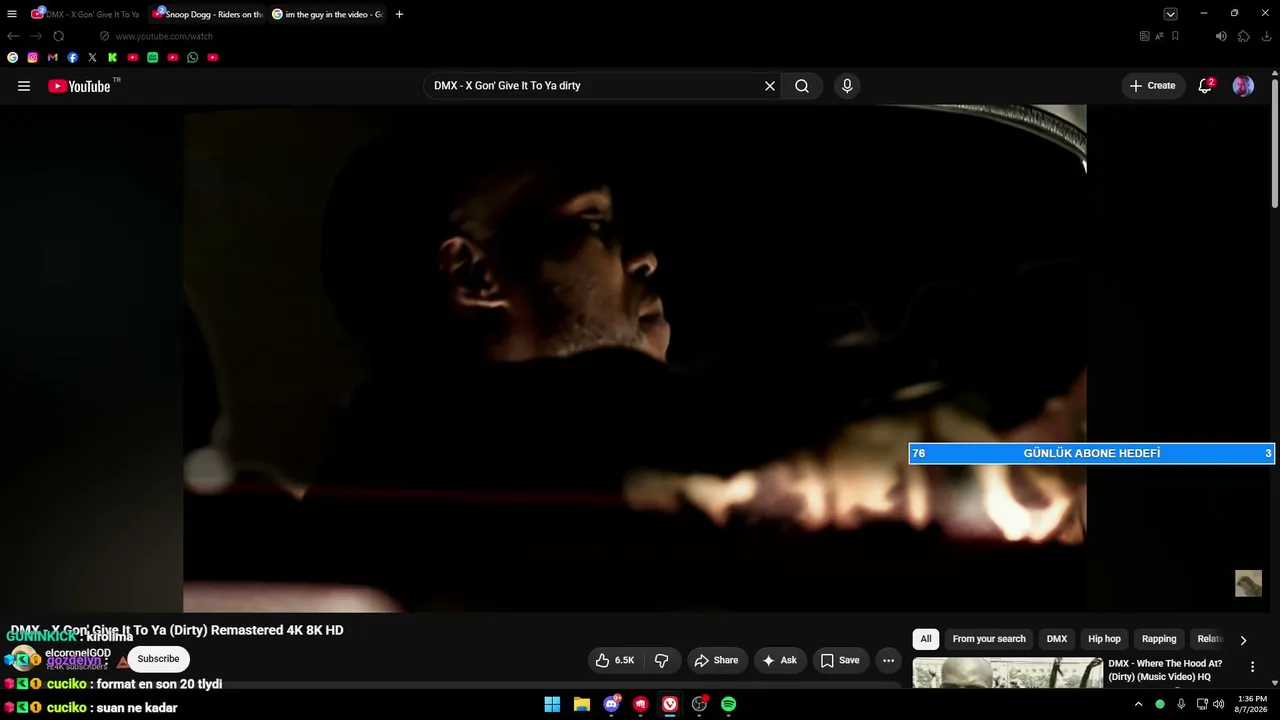Image resolution: width=1280 pixels, height=720 pixels.
Task: Open the X (Twitter) bookmark
Action: (92, 58)
